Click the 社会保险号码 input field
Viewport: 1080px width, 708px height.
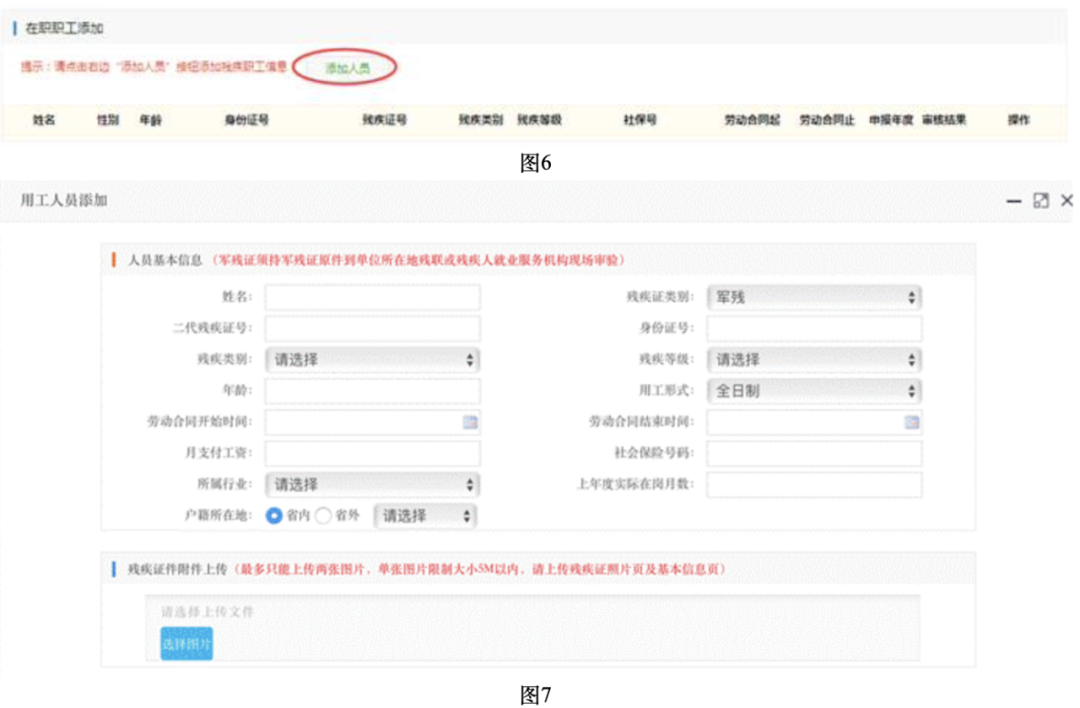[813, 453]
